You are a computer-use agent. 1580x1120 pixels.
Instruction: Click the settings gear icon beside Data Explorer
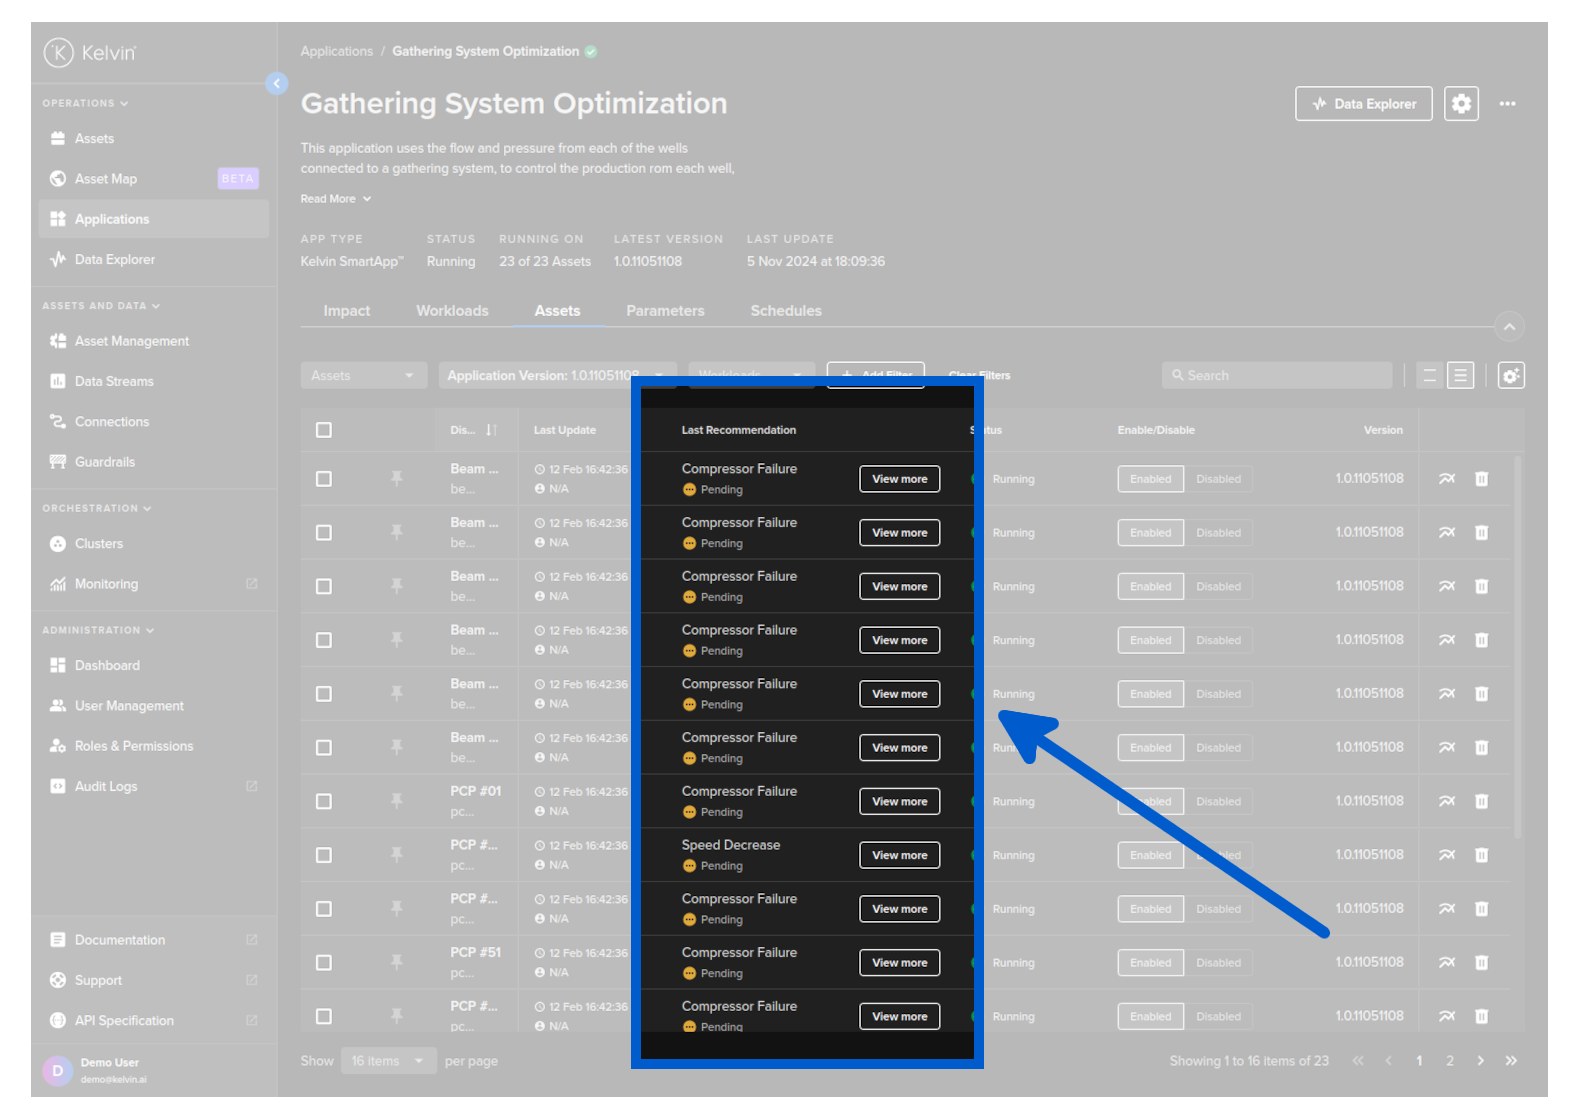[x=1461, y=104]
